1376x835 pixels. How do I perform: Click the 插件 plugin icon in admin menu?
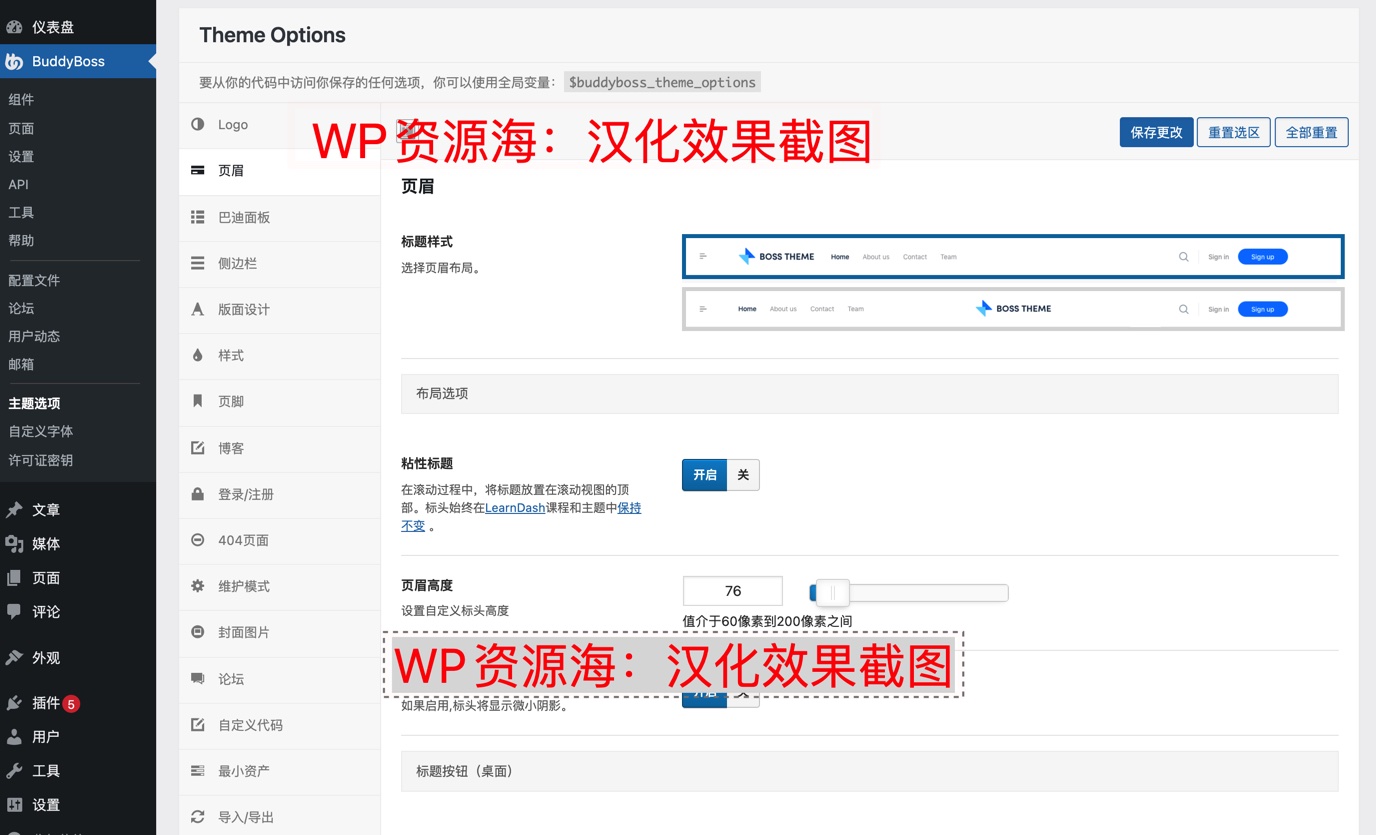14,703
